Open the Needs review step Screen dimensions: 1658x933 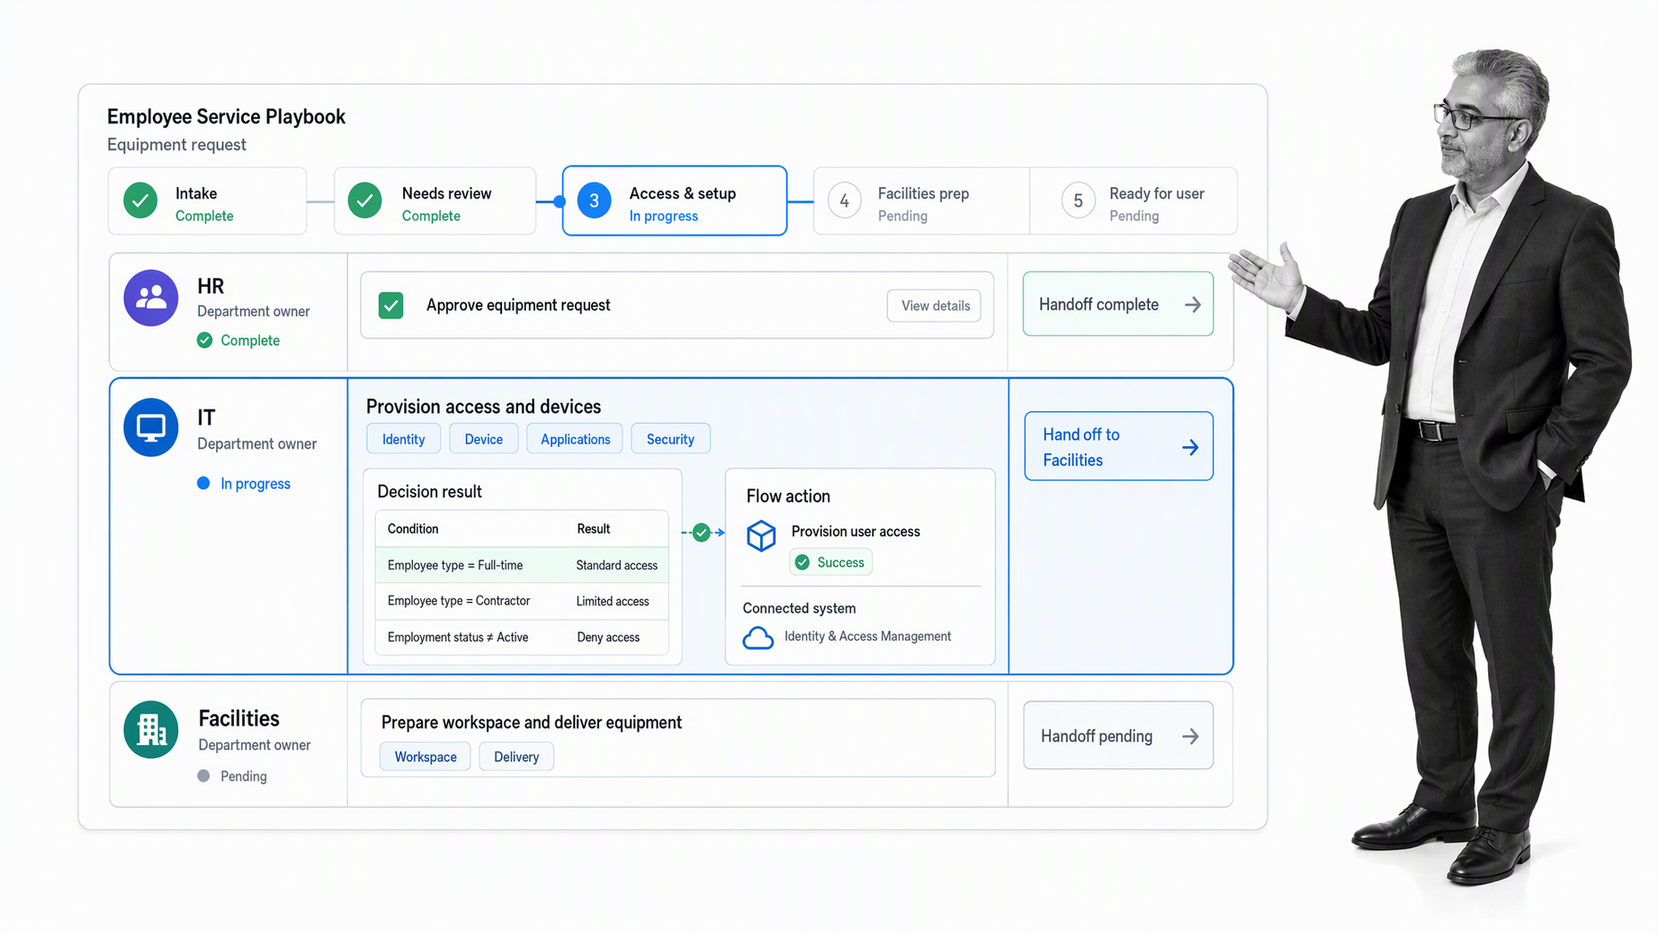(x=435, y=201)
